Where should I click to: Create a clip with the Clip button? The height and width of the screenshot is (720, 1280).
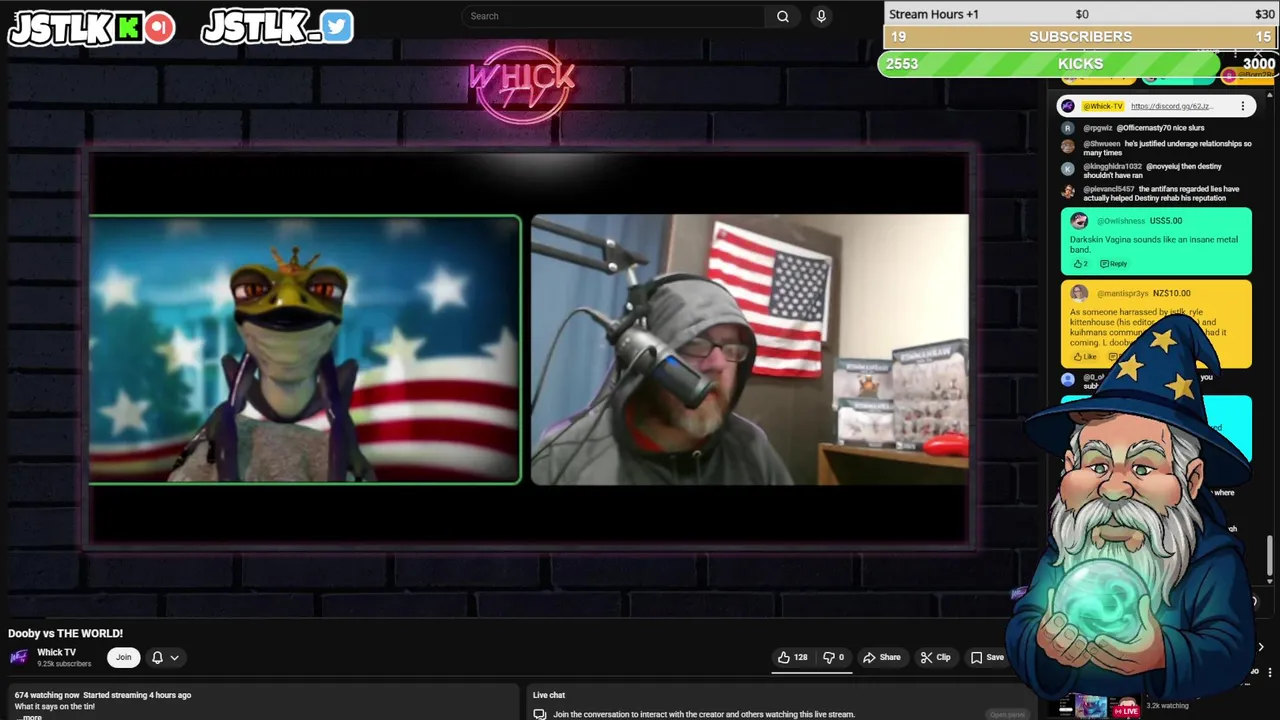tap(935, 657)
